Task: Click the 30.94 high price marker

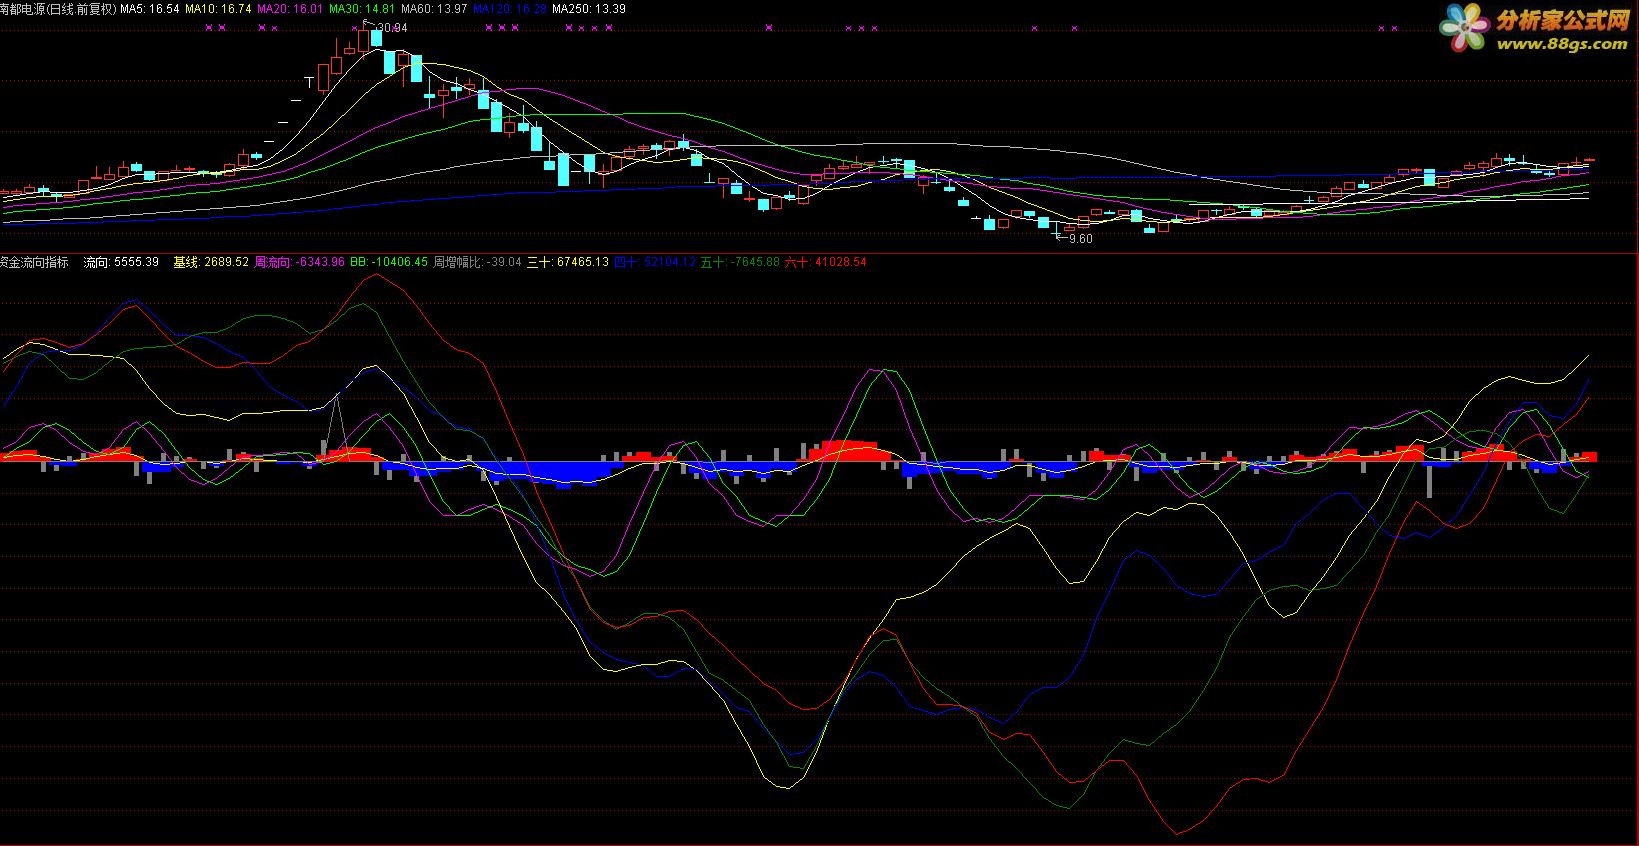Action: [393, 27]
